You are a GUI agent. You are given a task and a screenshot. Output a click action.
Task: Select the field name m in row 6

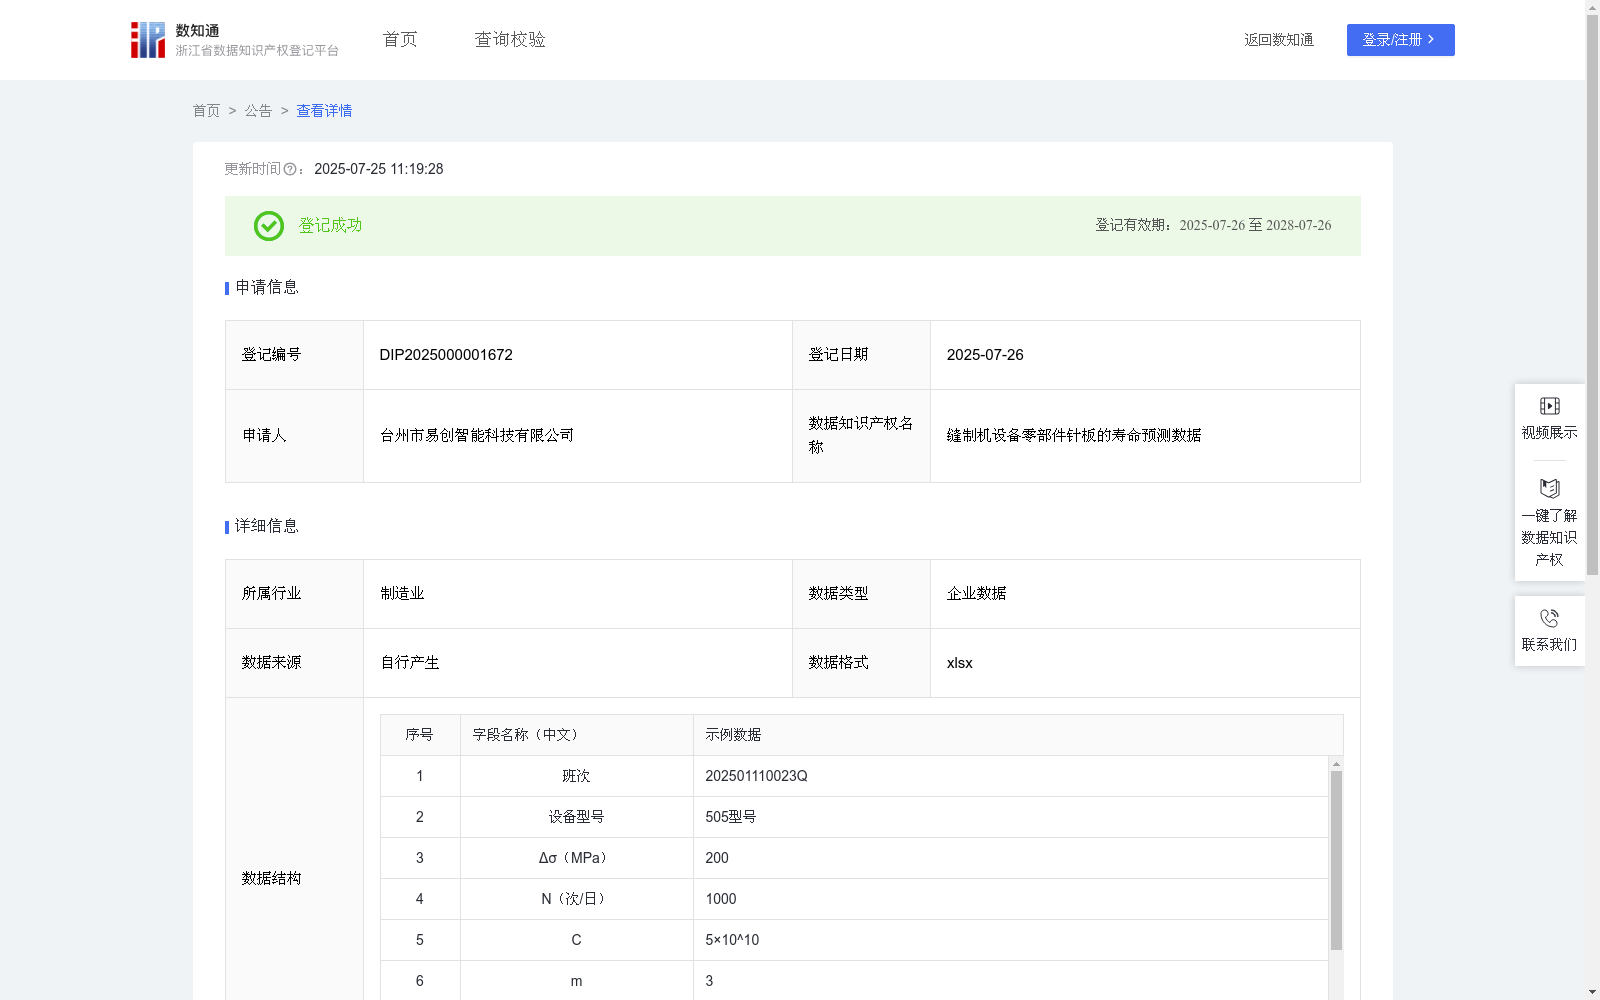[576, 981]
